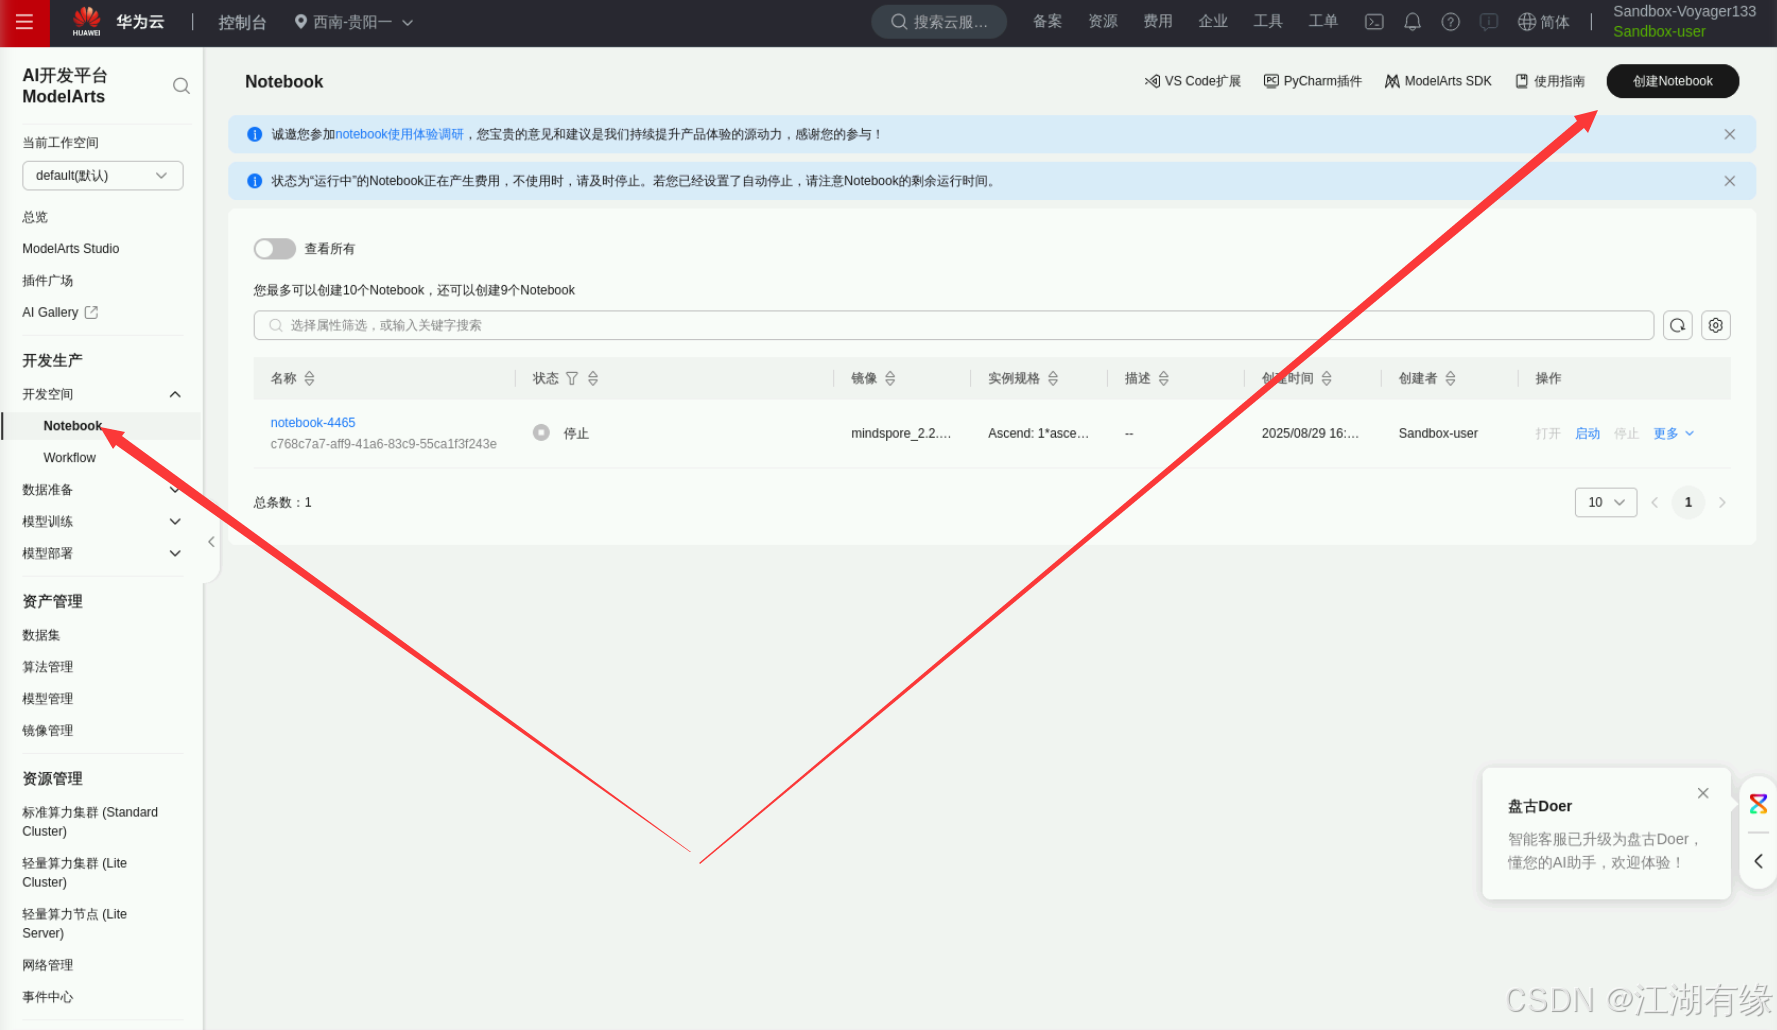The height and width of the screenshot is (1030, 1777).
Task: Open the 资源 top menu
Action: [x=1102, y=21]
